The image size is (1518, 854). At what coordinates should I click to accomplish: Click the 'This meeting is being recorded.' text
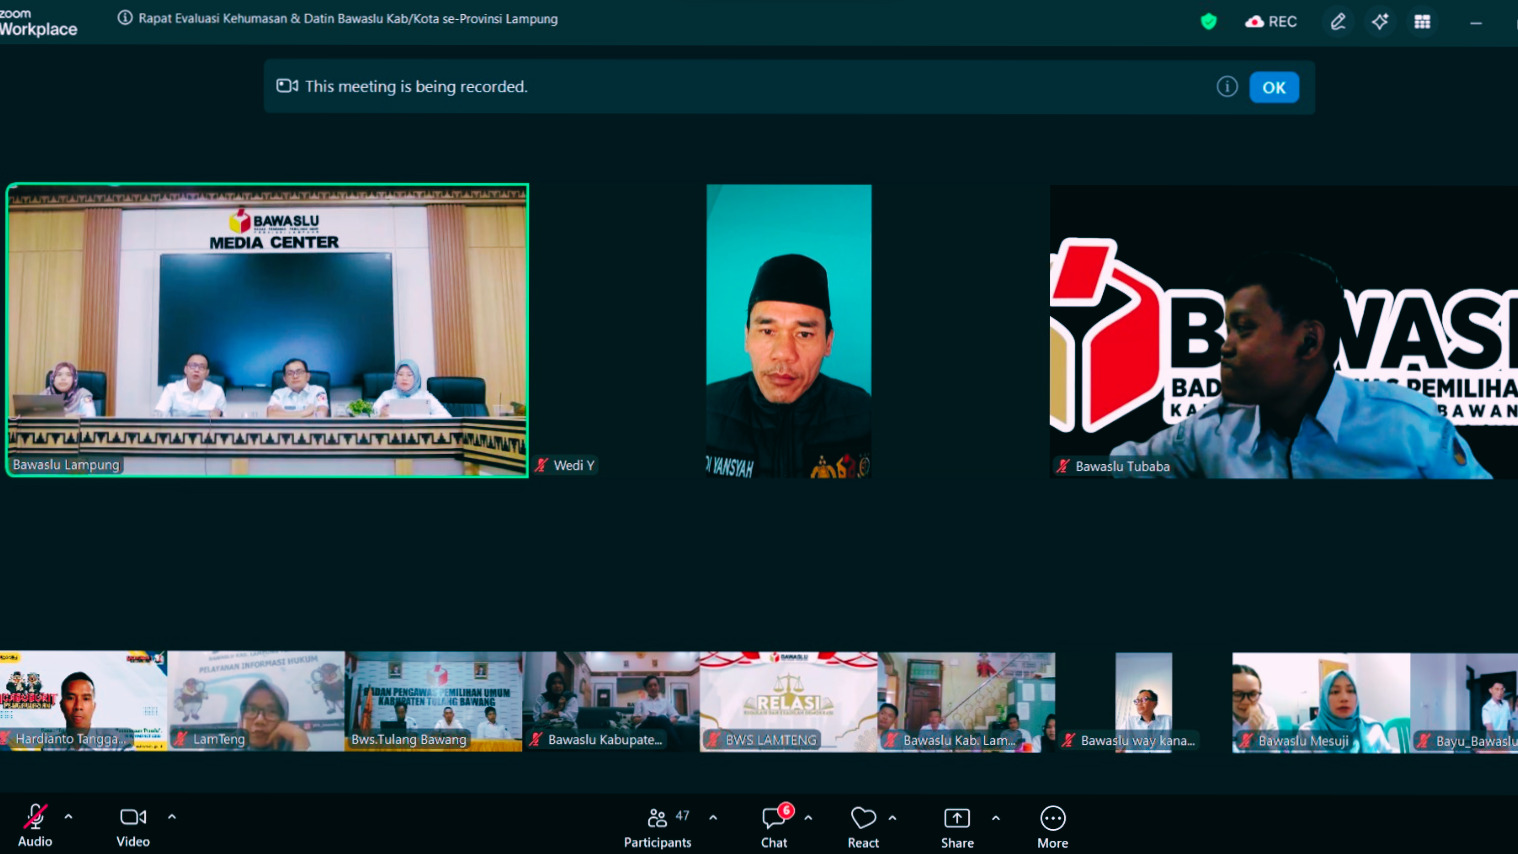click(416, 87)
